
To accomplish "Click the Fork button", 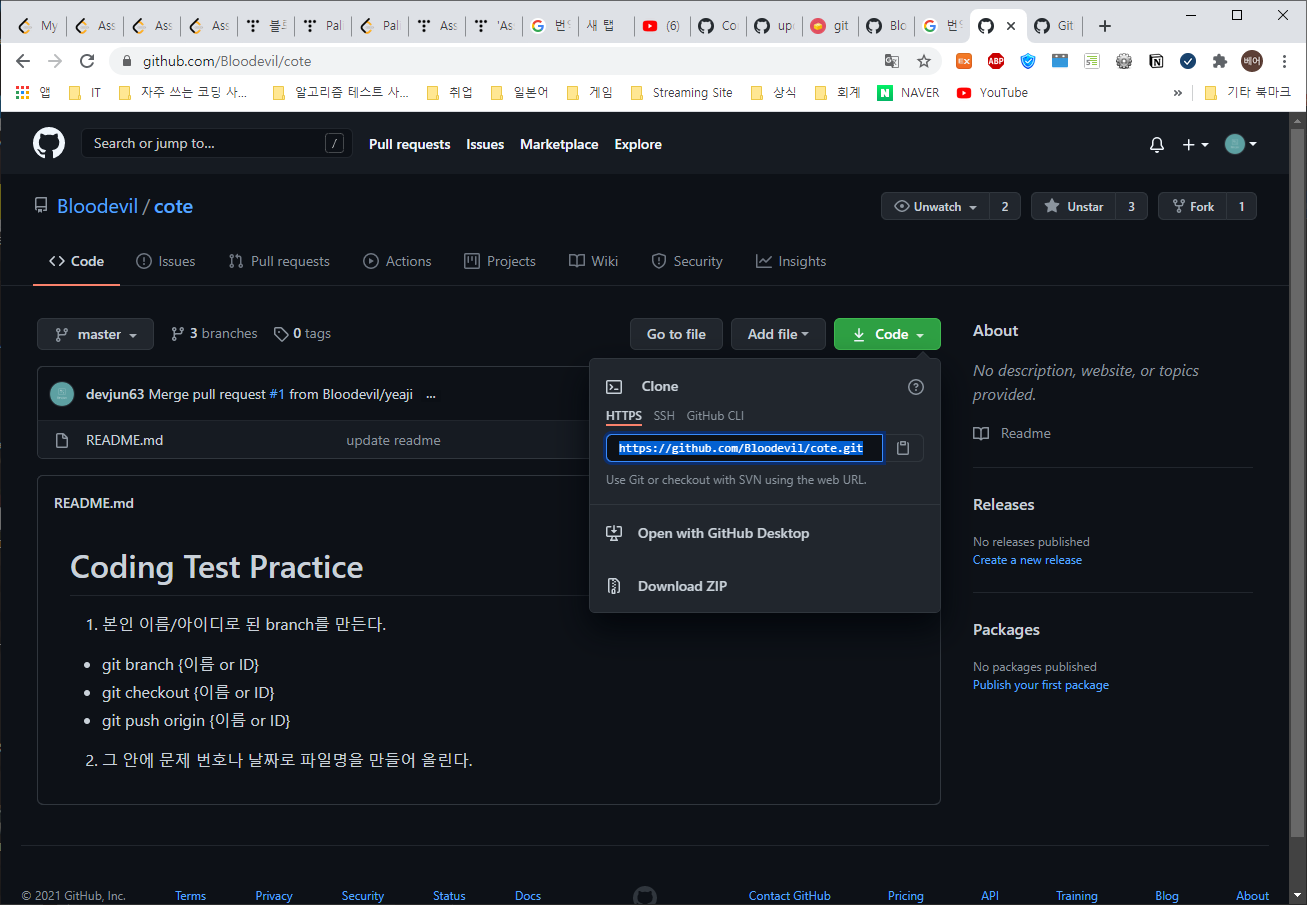I will point(1192,206).
